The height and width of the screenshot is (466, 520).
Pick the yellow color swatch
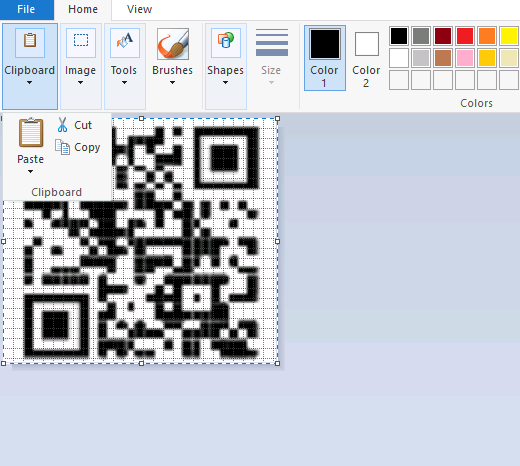pyautogui.click(x=509, y=36)
